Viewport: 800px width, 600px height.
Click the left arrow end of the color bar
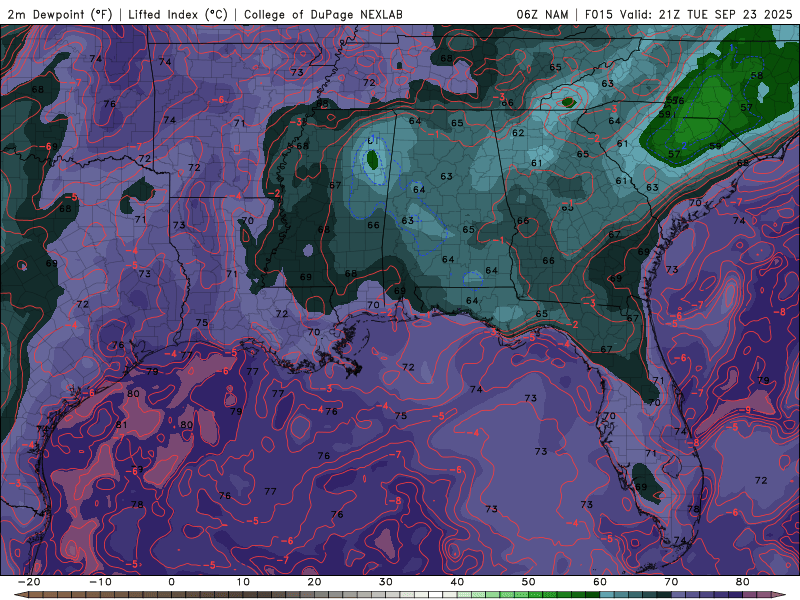19,595
